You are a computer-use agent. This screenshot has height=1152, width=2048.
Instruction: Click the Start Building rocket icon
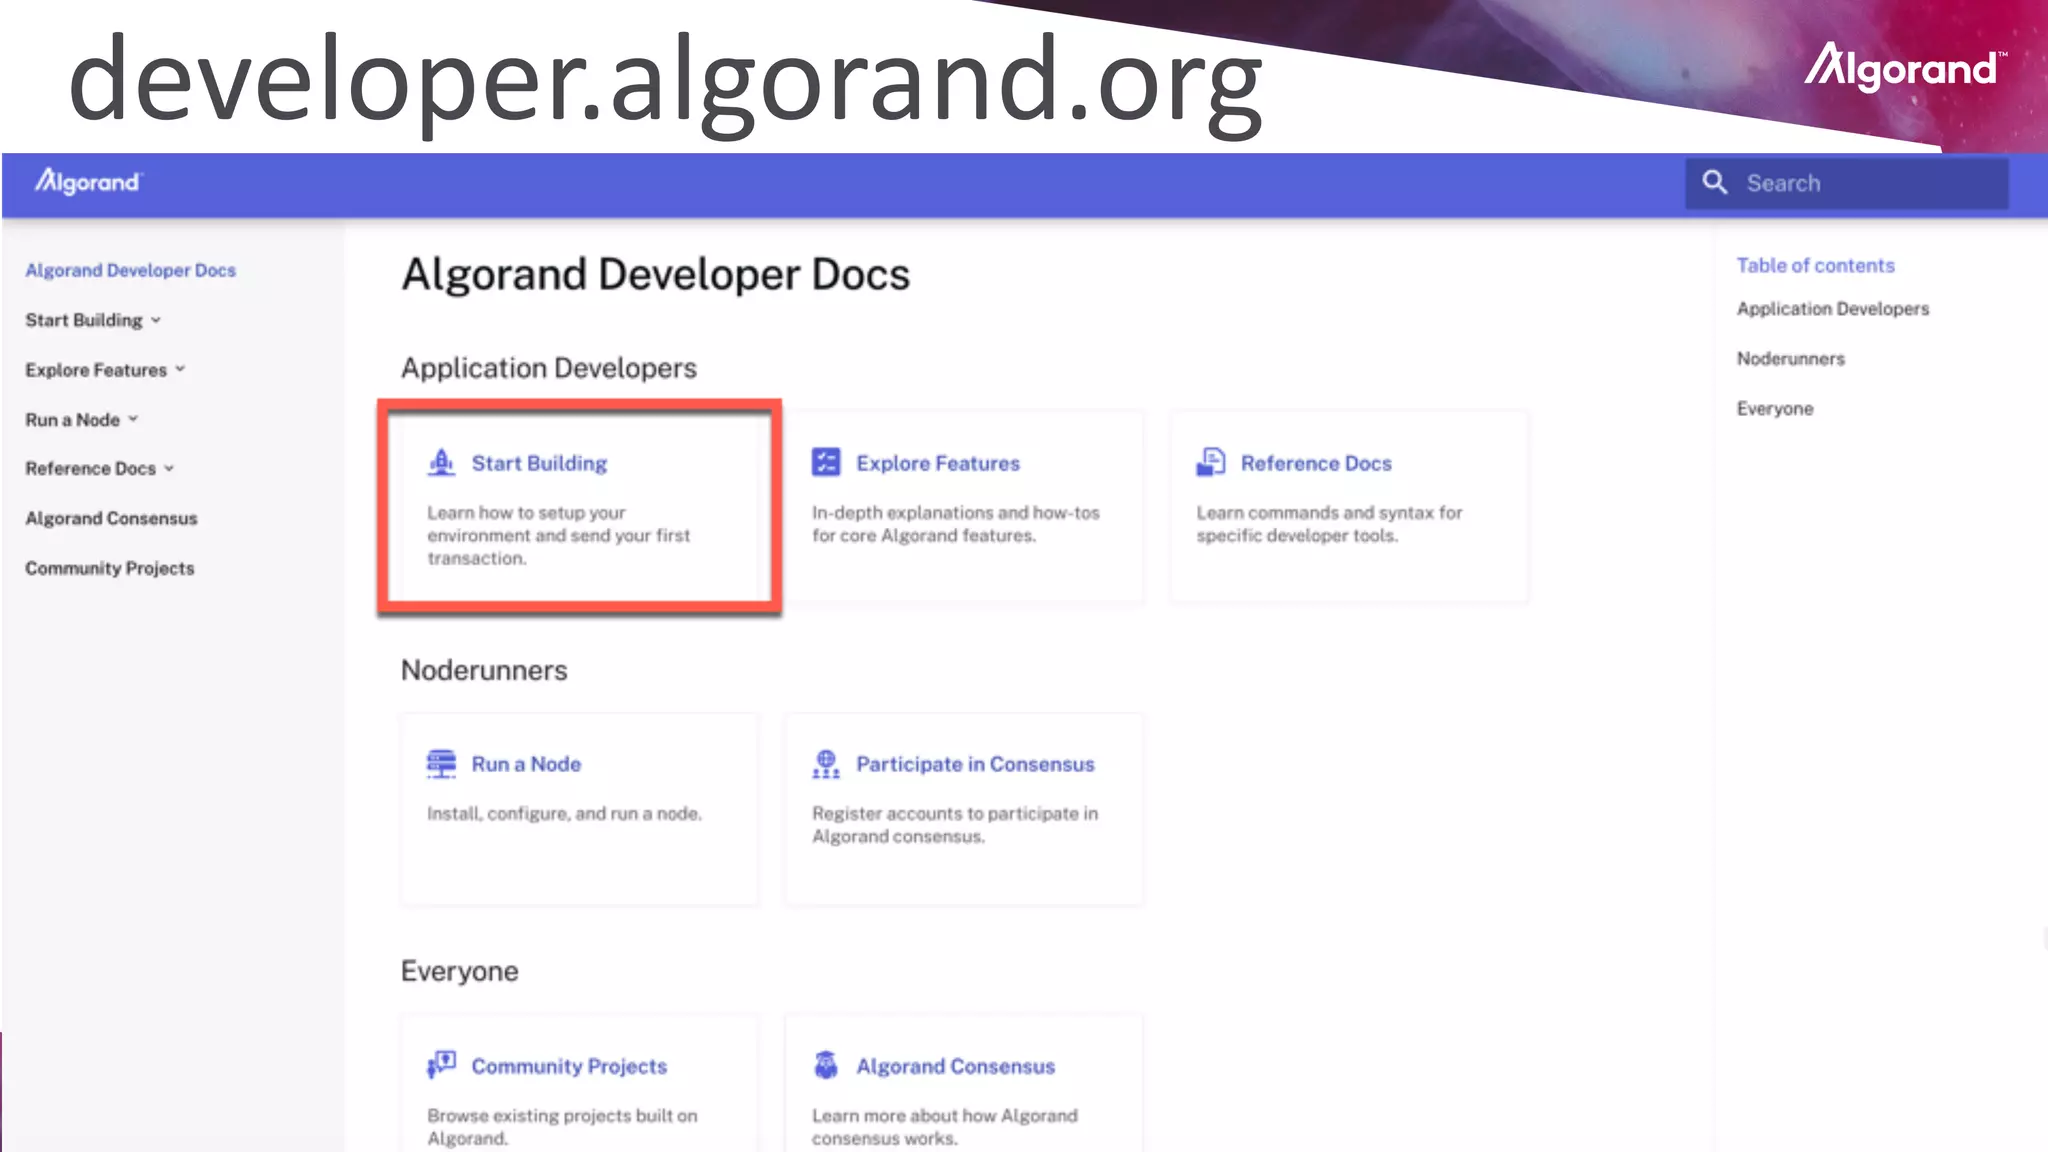441,462
